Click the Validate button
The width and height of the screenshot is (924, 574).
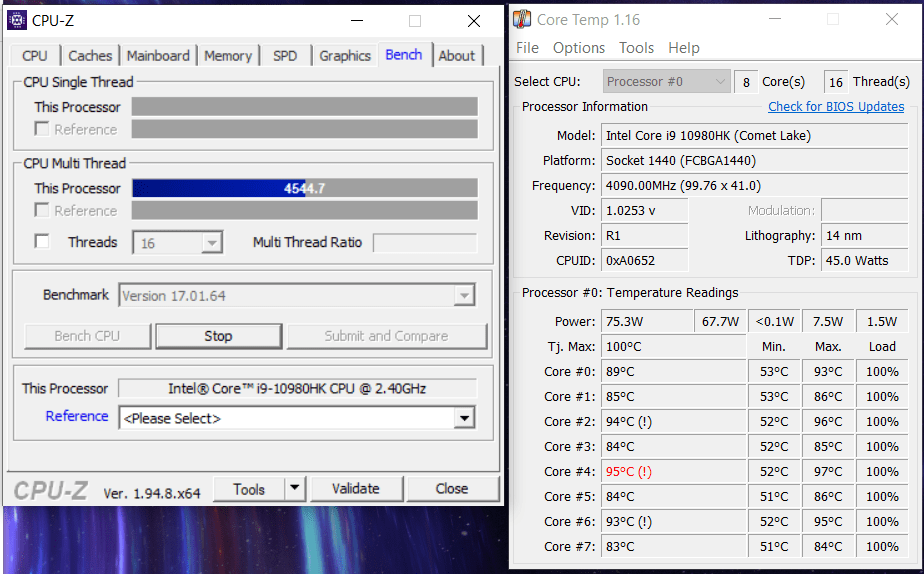pos(356,489)
